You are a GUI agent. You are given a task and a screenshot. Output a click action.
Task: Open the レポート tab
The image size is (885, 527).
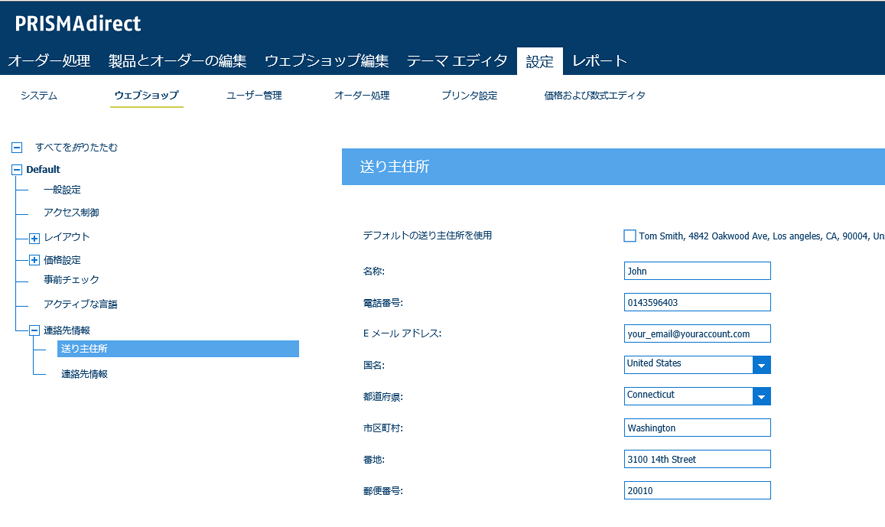click(x=599, y=61)
